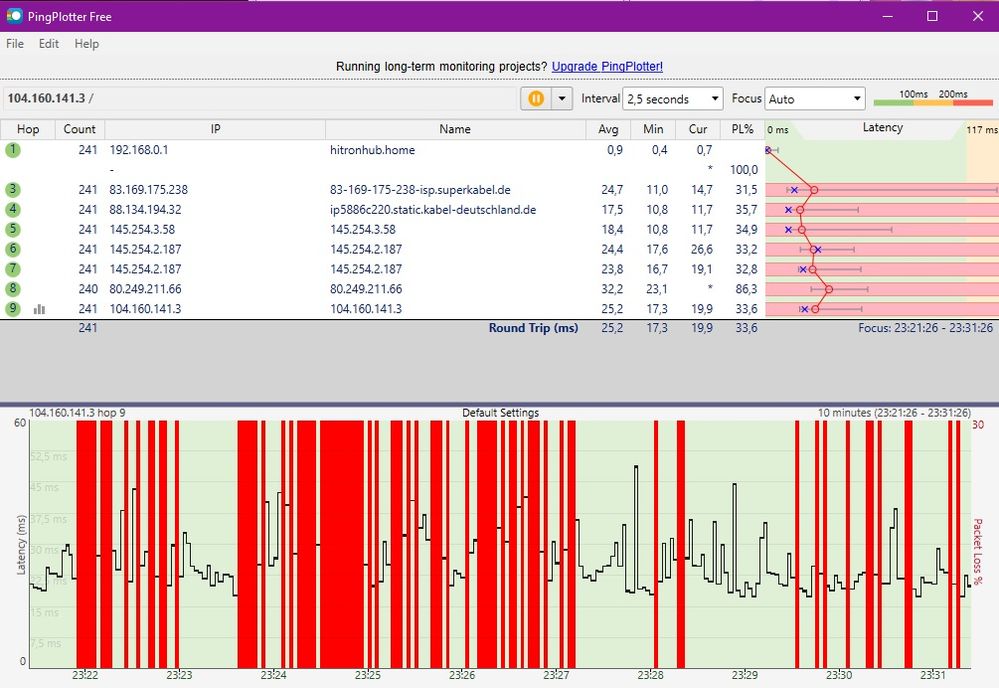The height and width of the screenshot is (688, 999).
Task: Click the Upgrade PingPlotter! link
Action: 607,67
